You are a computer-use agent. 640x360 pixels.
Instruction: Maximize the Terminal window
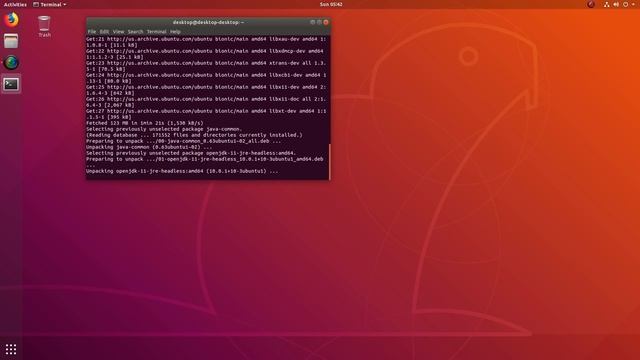[x=319, y=22]
